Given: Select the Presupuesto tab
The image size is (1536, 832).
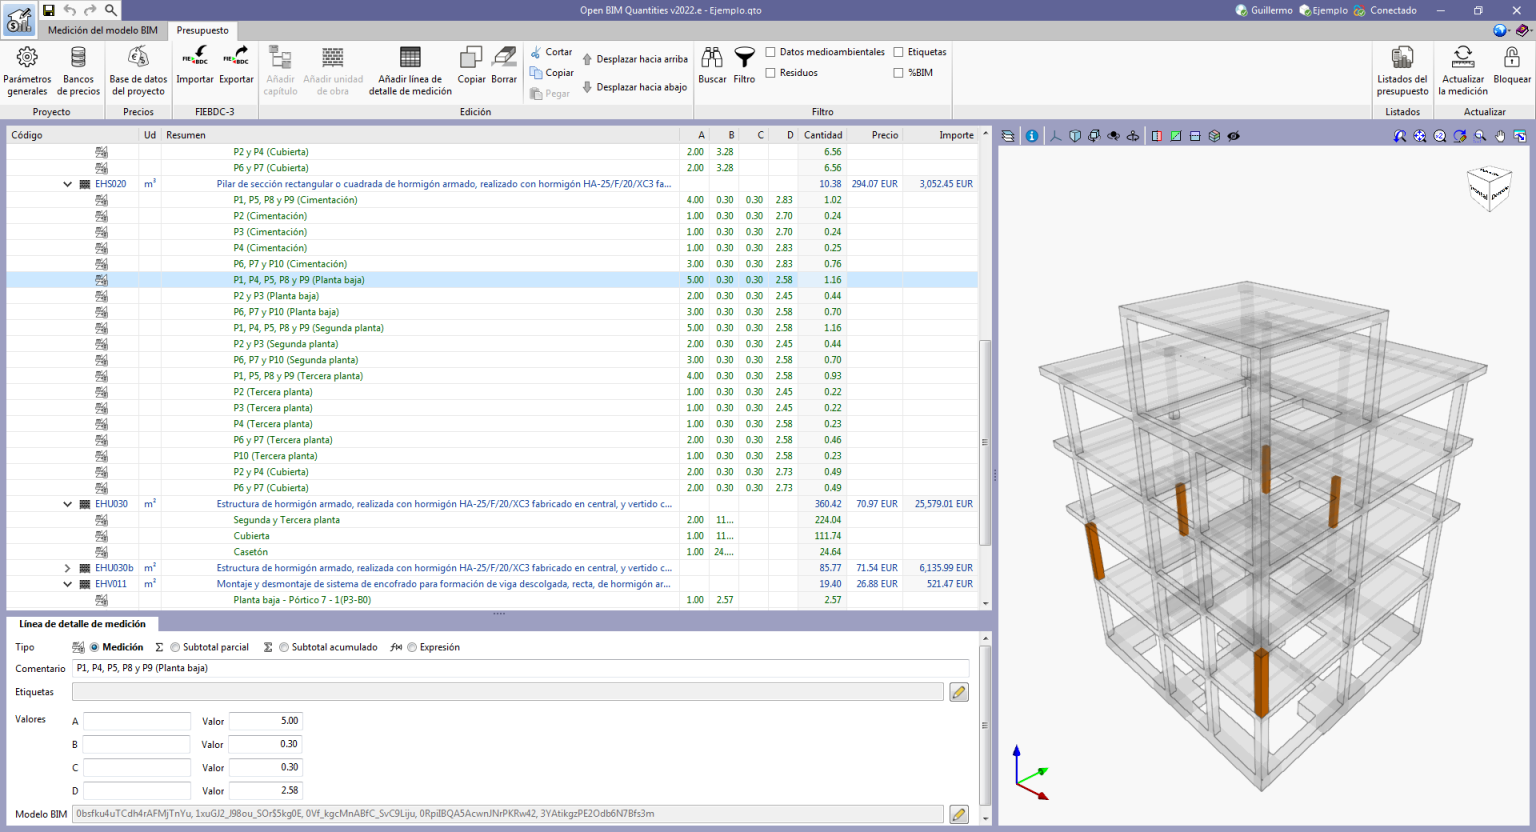Looking at the screenshot, I should [x=202, y=30].
